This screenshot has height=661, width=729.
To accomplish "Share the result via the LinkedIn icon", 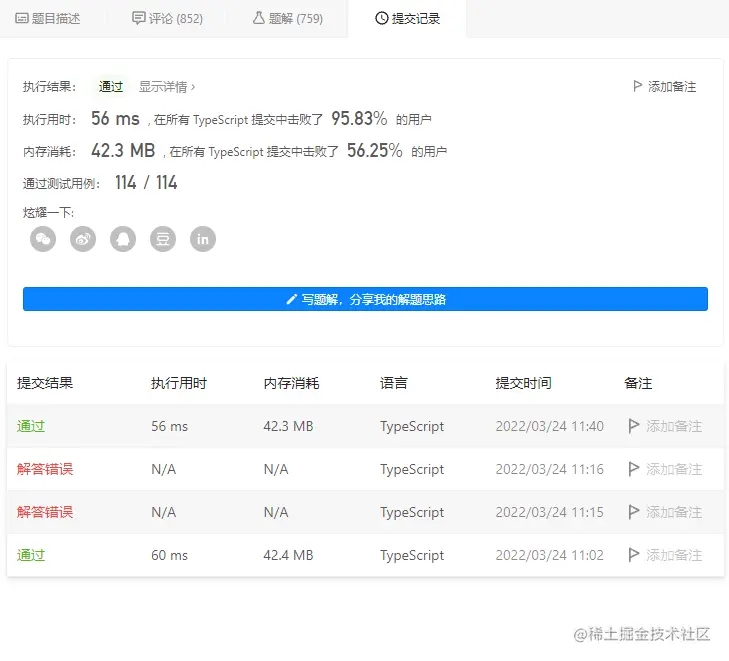I will pyautogui.click(x=203, y=239).
